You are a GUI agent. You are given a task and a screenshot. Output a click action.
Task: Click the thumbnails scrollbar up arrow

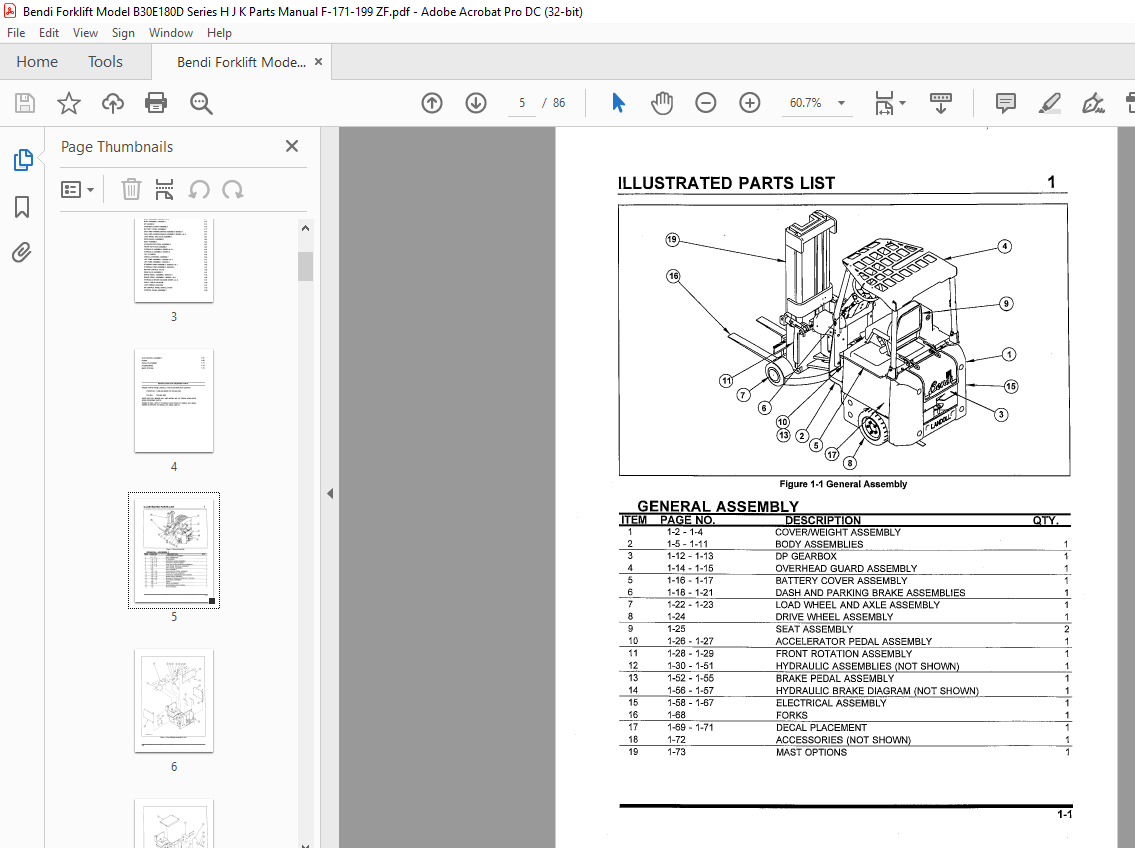(x=305, y=228)
